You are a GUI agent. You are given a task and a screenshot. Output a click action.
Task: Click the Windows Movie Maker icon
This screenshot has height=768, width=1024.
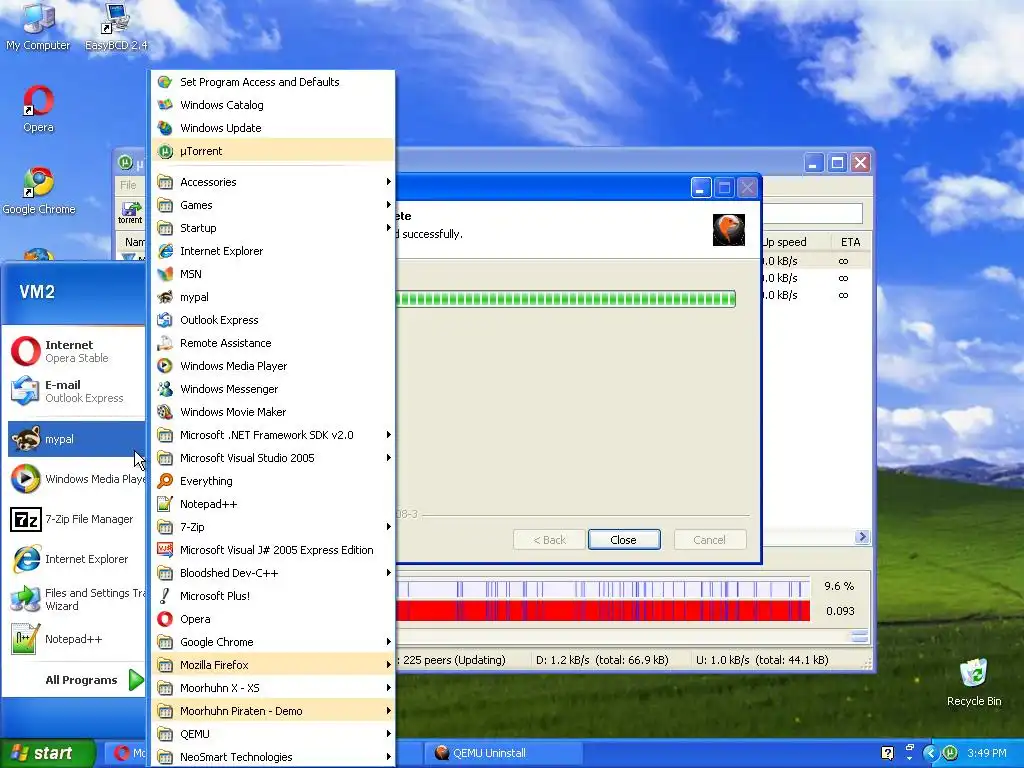[x=165, y=412]
